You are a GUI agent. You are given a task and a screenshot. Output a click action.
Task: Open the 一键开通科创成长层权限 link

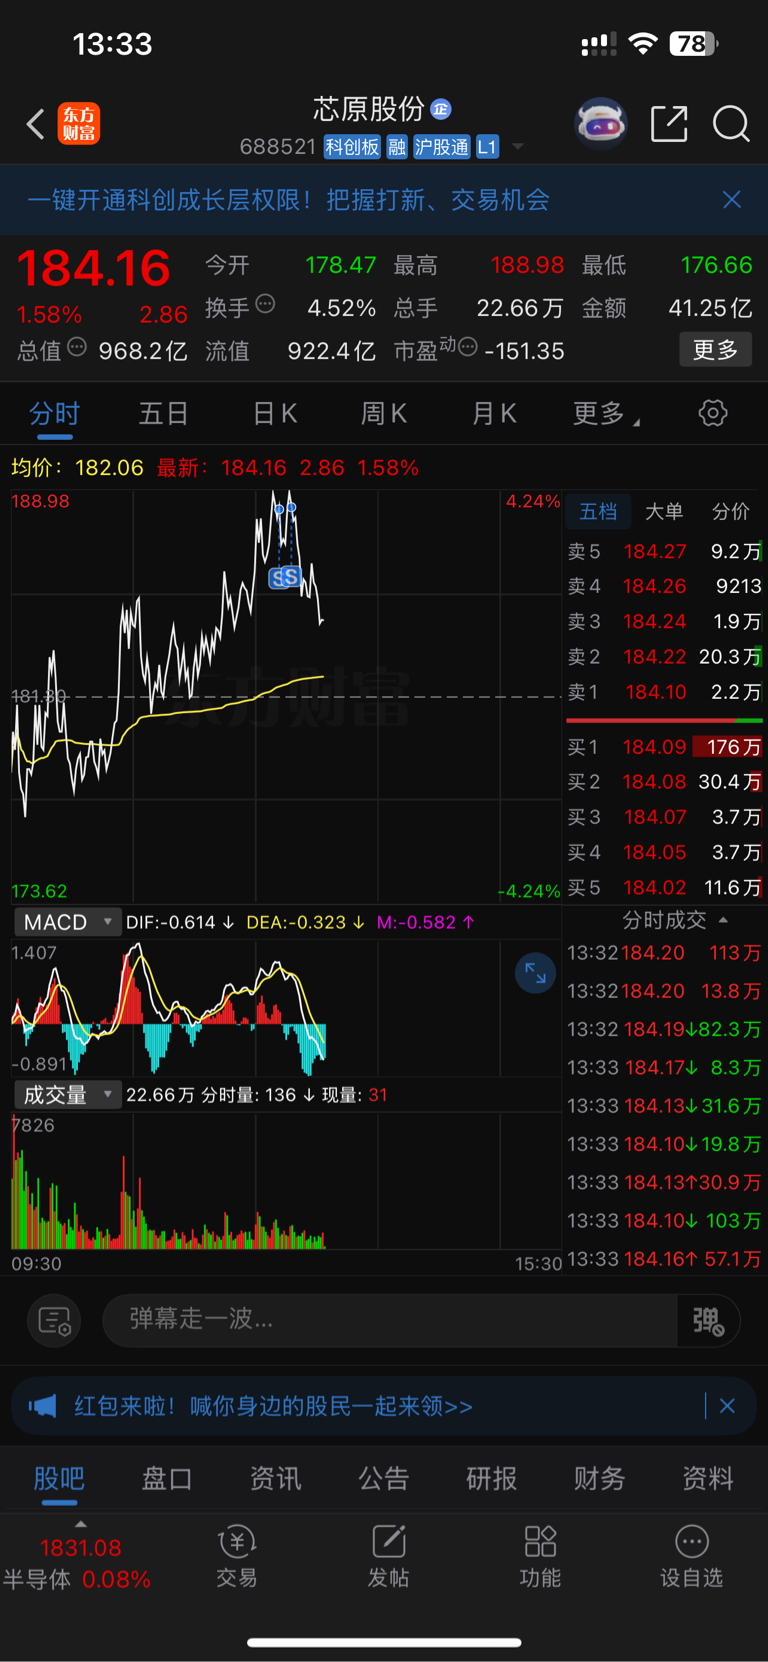289,200
